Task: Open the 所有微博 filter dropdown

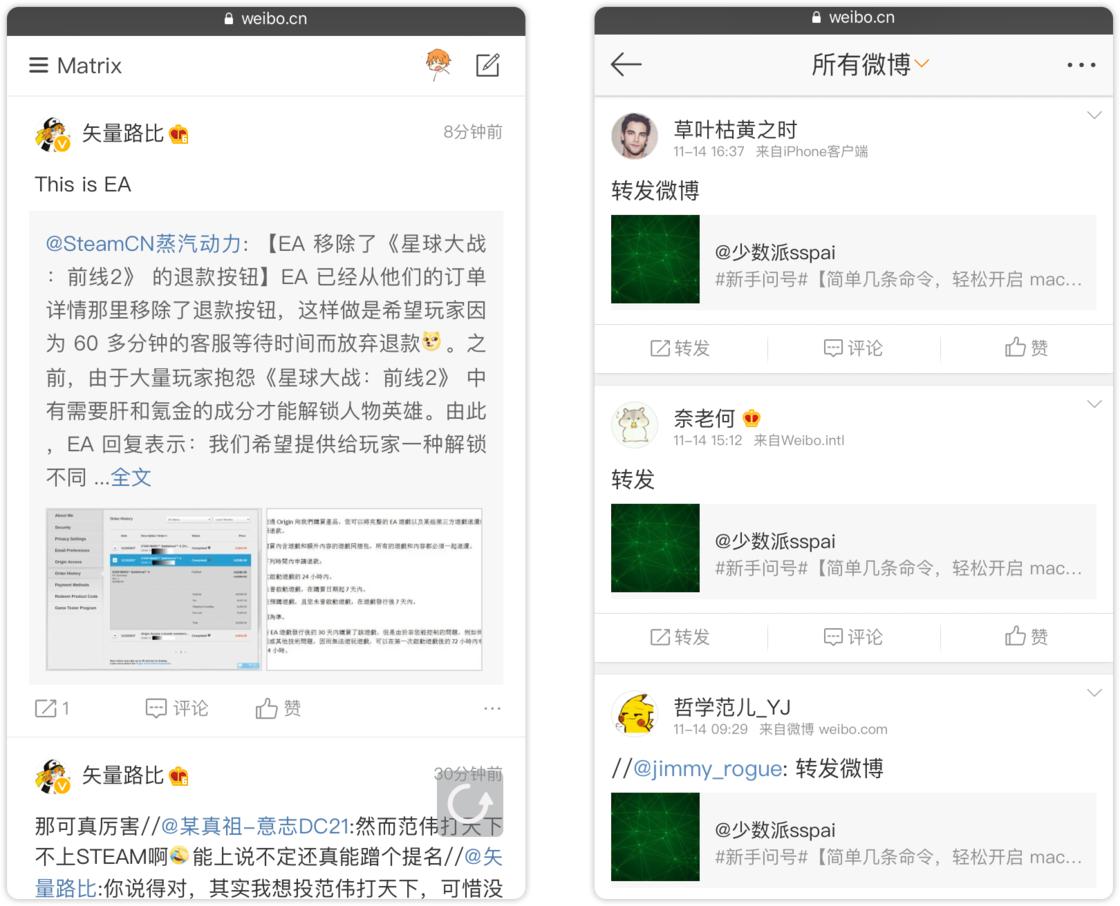Action: 869,64
